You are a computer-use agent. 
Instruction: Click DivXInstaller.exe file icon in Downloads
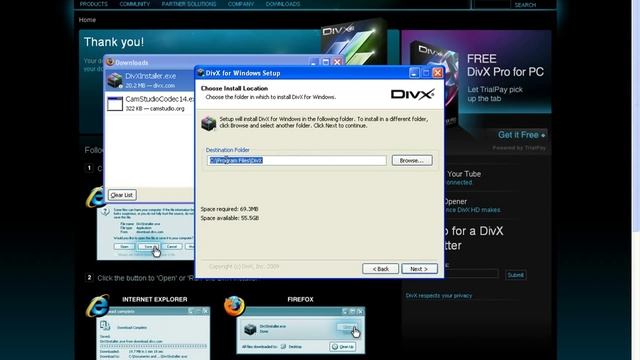115,80
